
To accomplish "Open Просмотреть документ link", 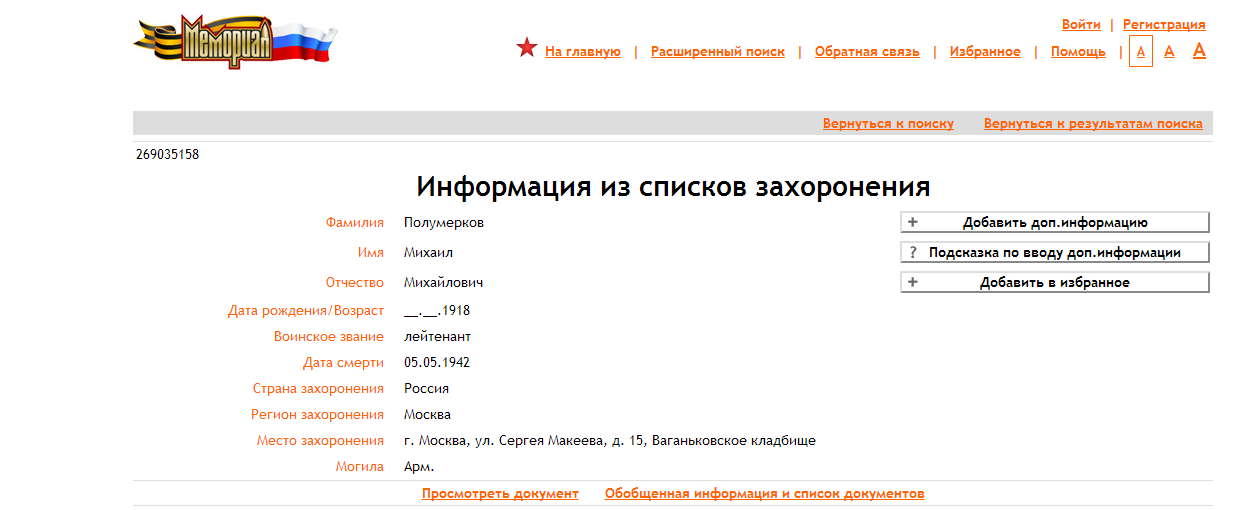I will point(500,494).
